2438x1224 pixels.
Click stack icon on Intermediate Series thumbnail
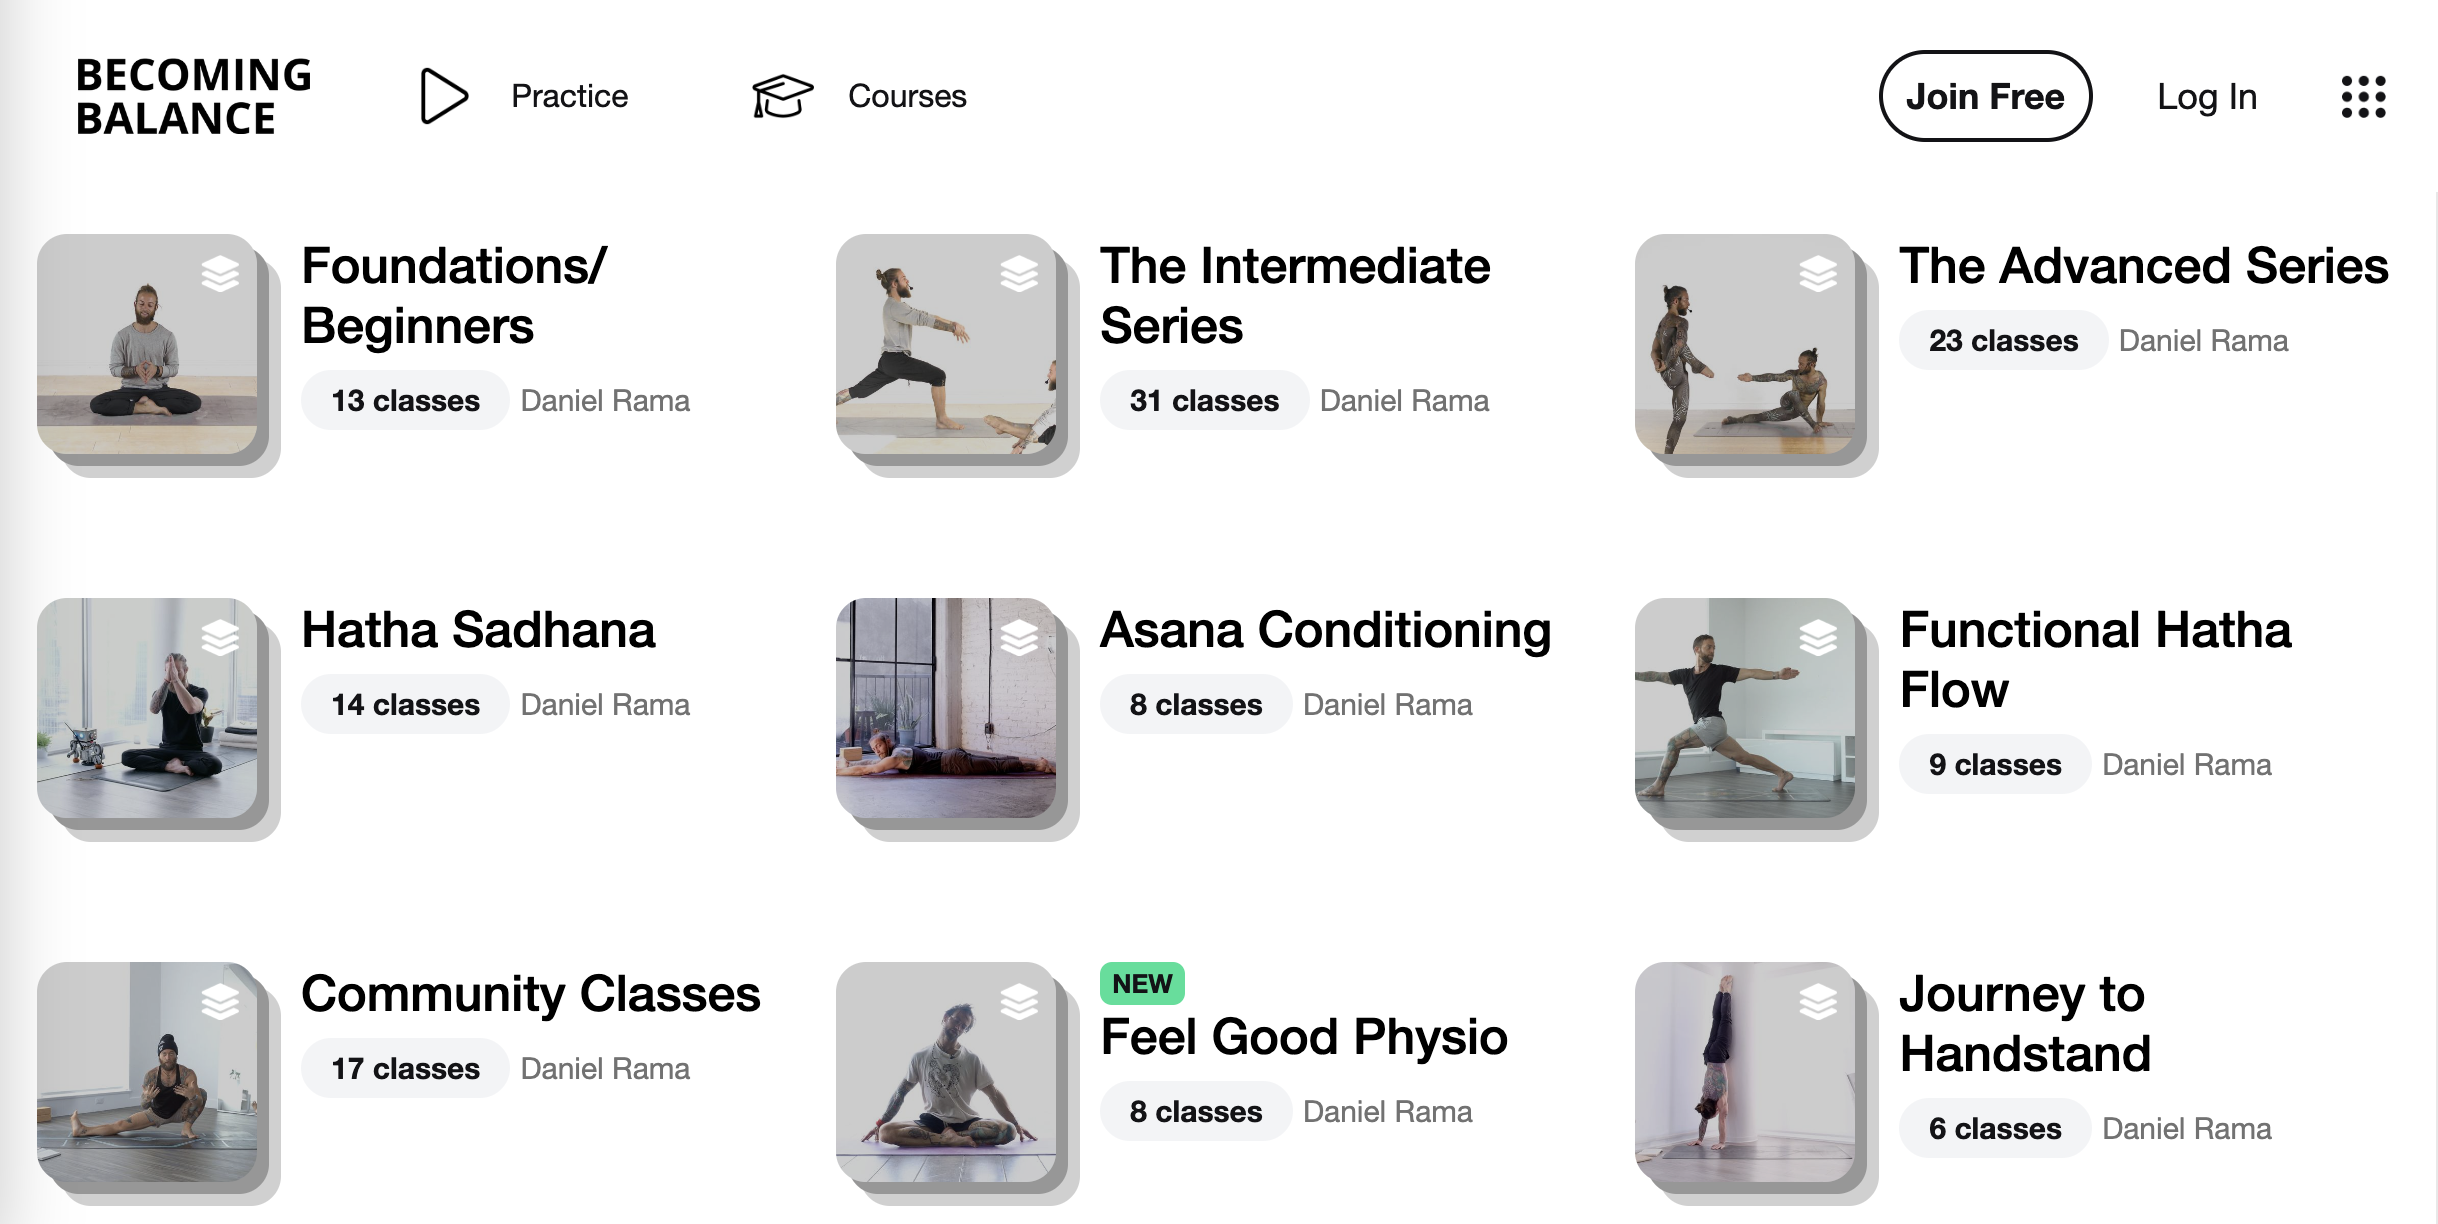point(1019,273)
